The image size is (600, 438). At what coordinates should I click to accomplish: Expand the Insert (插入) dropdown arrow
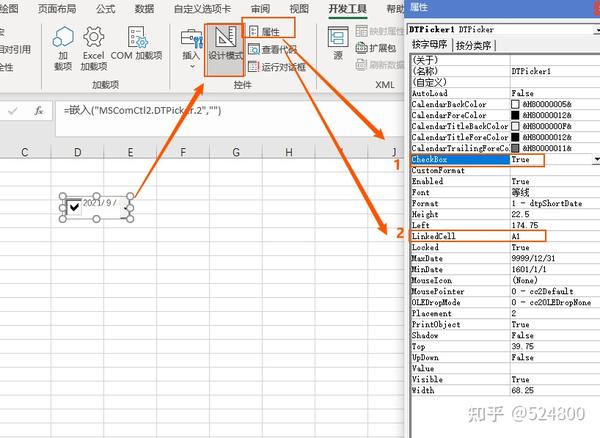192,66
